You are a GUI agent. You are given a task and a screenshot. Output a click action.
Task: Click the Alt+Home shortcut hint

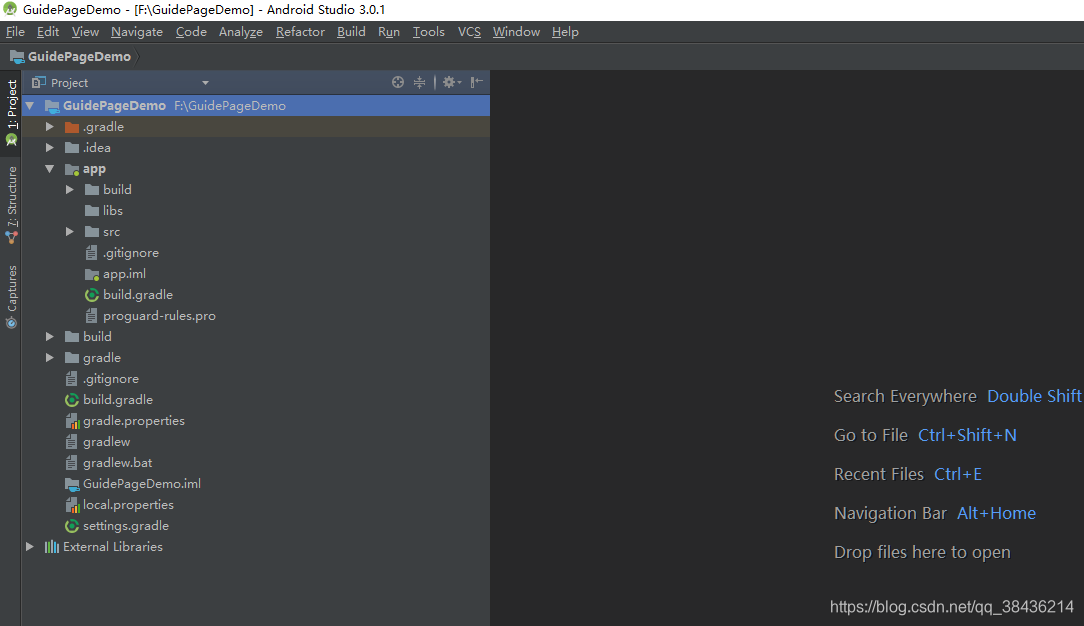(996, 513)
